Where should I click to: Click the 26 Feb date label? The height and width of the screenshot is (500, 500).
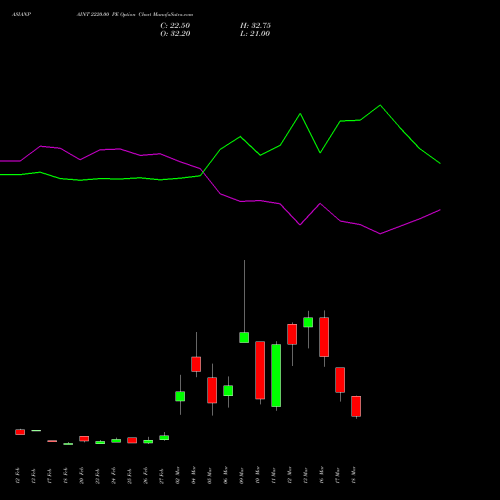(x=146, y=475)
